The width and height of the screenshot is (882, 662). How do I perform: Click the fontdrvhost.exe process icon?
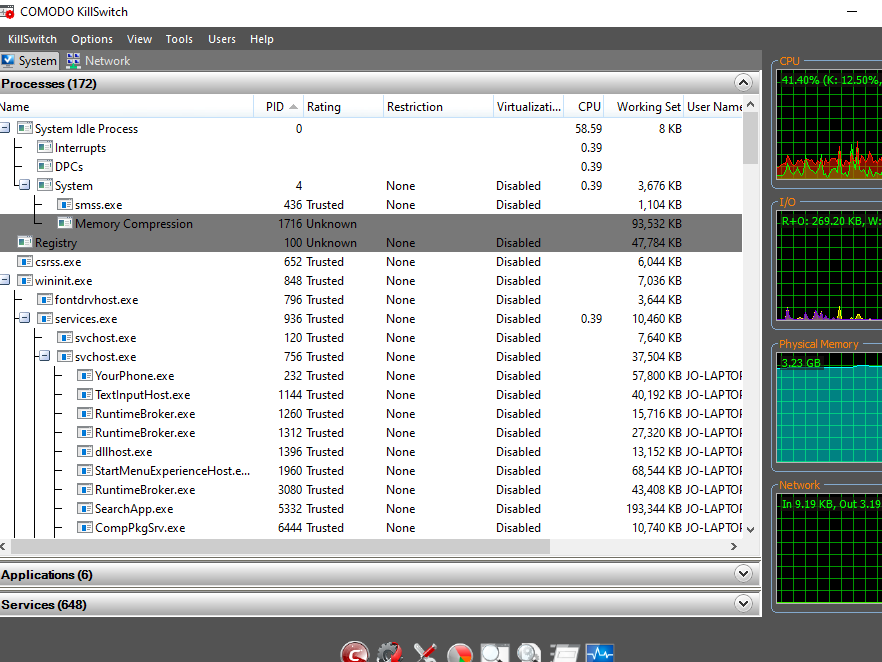[45, 300]
